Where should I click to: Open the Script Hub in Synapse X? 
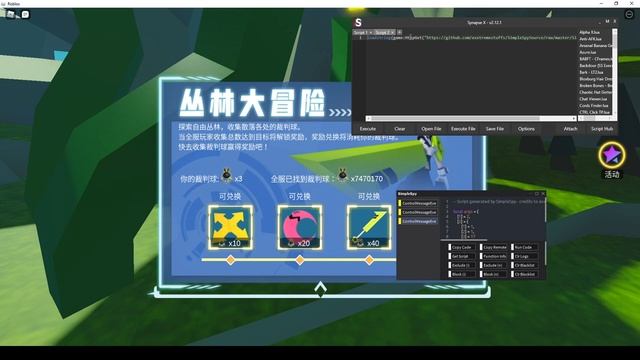[x=602, y=129]
